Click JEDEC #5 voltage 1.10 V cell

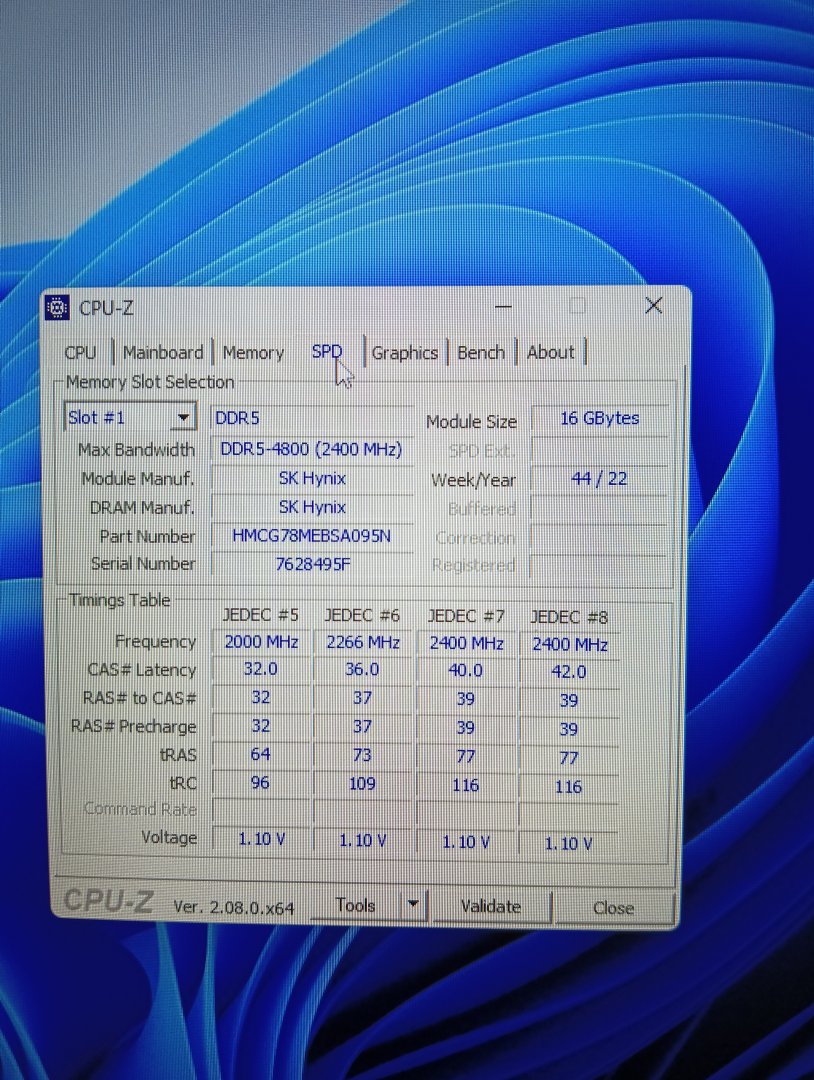coord(261,839)
